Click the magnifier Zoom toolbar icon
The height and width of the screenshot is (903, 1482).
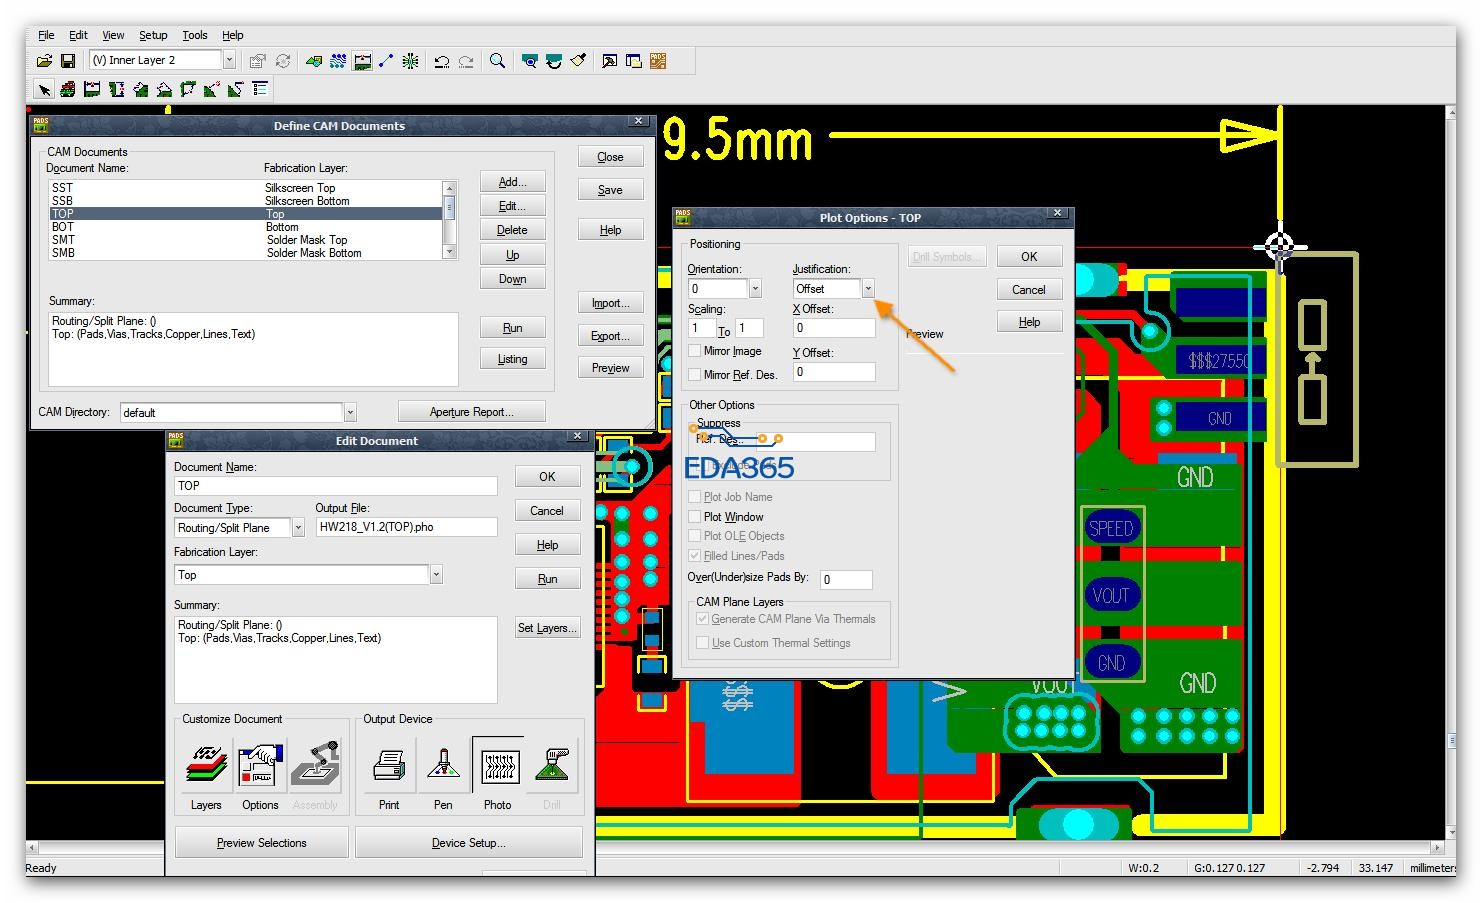(497, 61)
